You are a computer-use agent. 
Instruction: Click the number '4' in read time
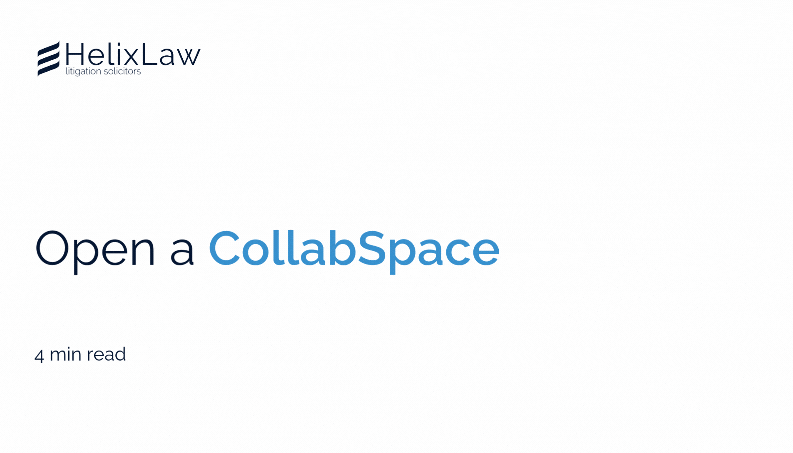click(x=39, y=355)
